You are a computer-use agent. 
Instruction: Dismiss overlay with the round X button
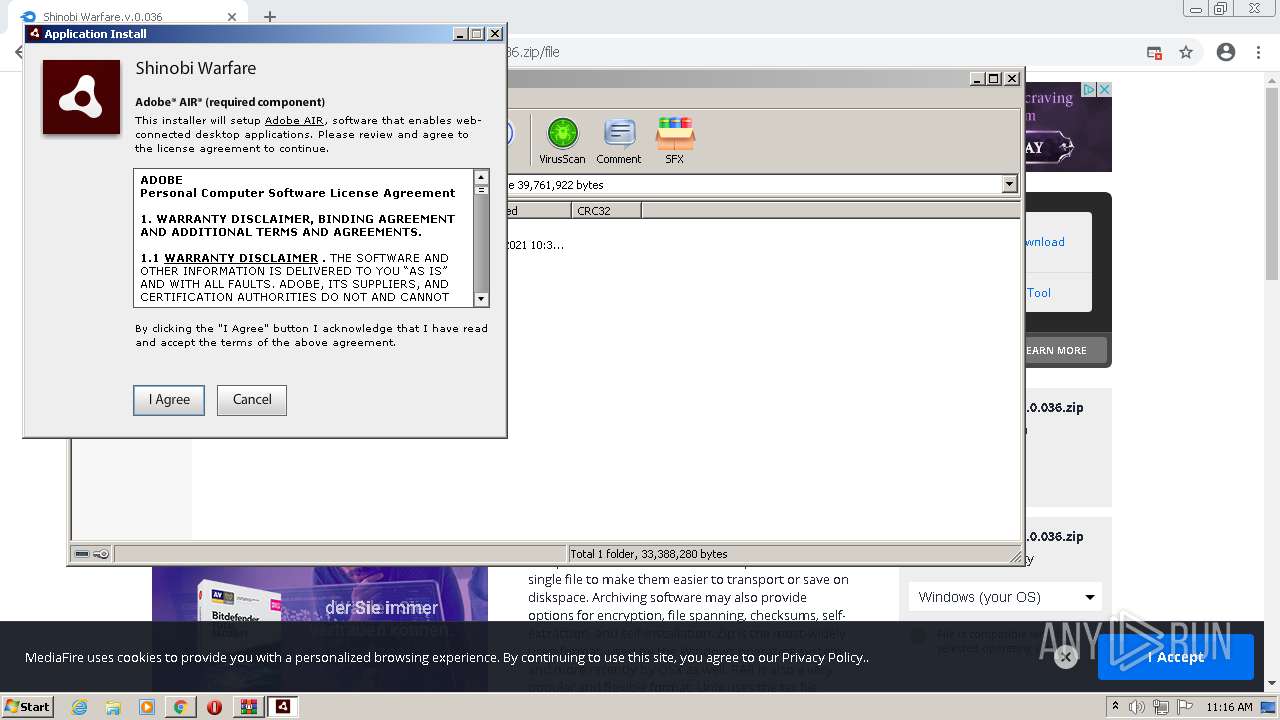click(x=1065, y=657)
